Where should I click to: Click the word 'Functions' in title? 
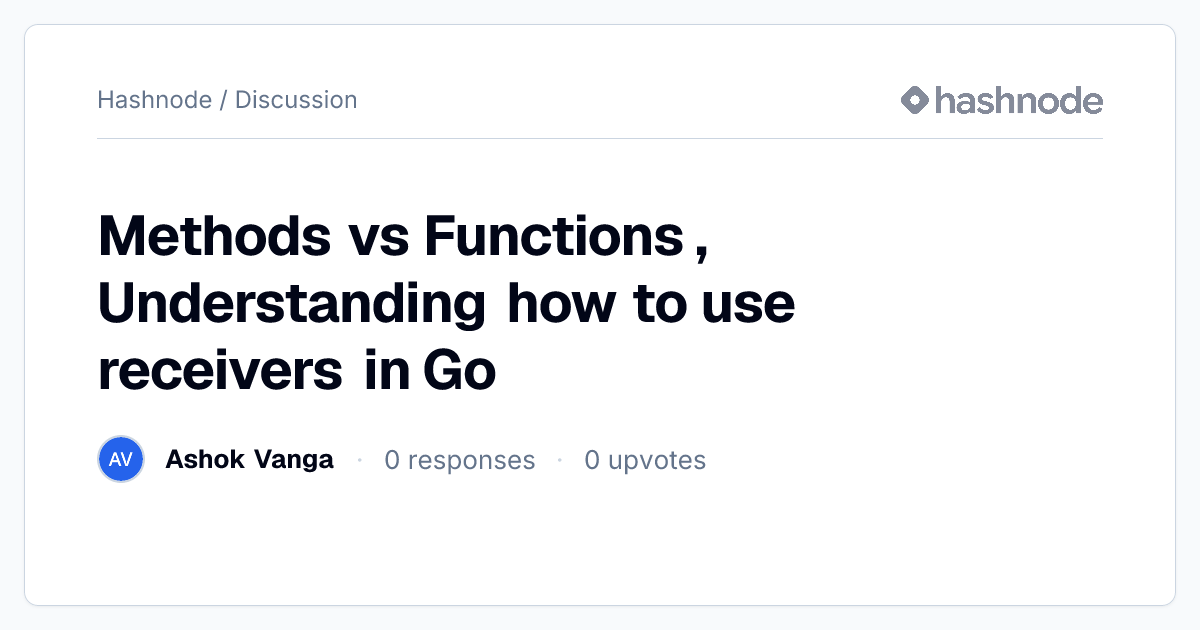[x=554, y=237]
